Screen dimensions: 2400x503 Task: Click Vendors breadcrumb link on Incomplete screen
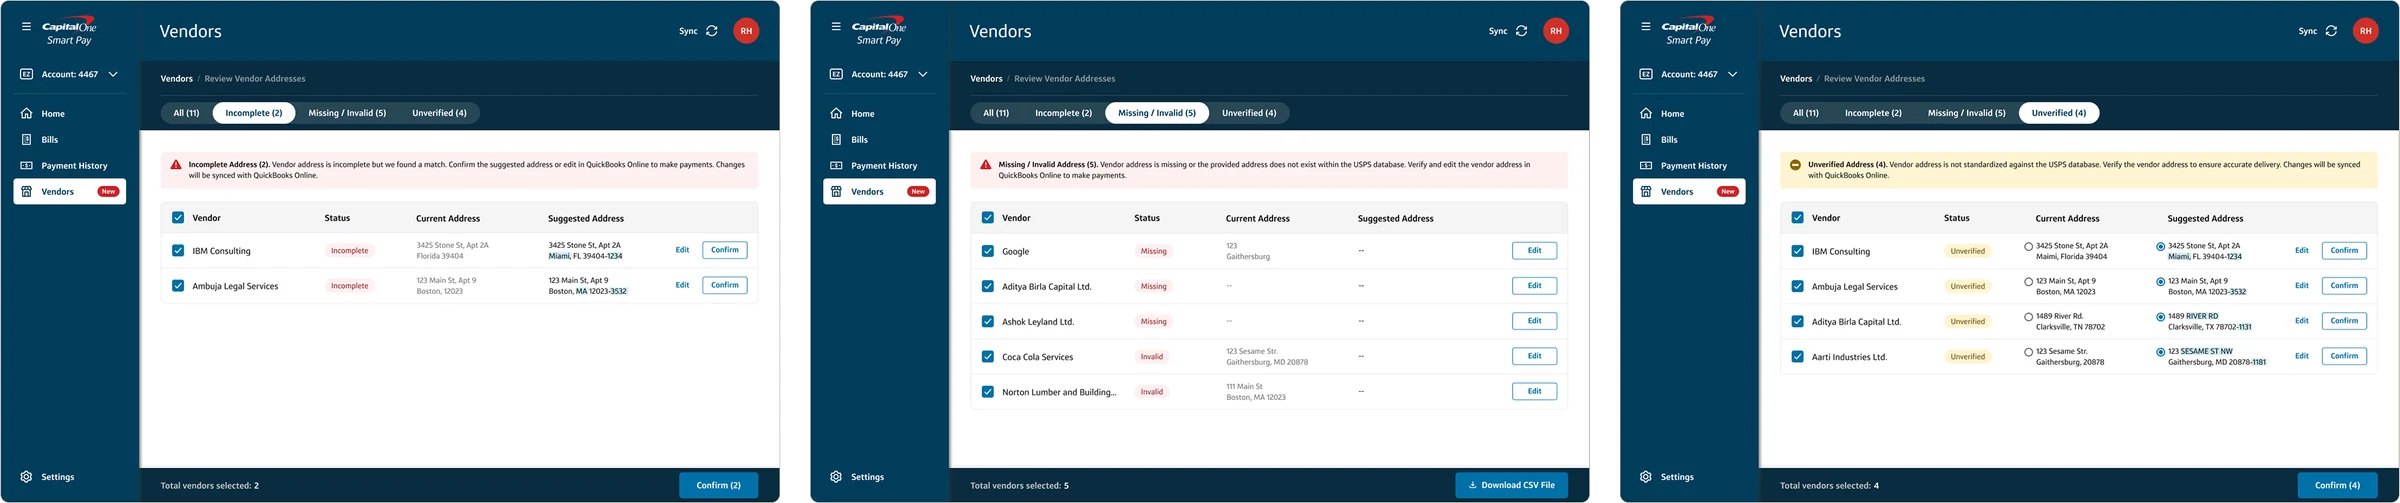[177, 78]
